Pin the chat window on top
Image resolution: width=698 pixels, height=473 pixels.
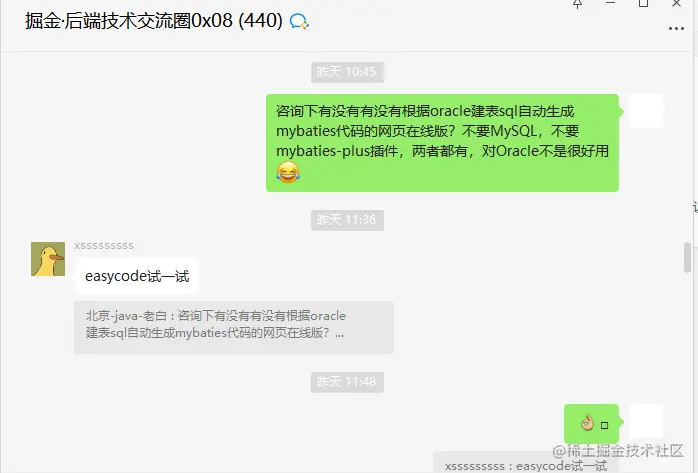point(577,4)
